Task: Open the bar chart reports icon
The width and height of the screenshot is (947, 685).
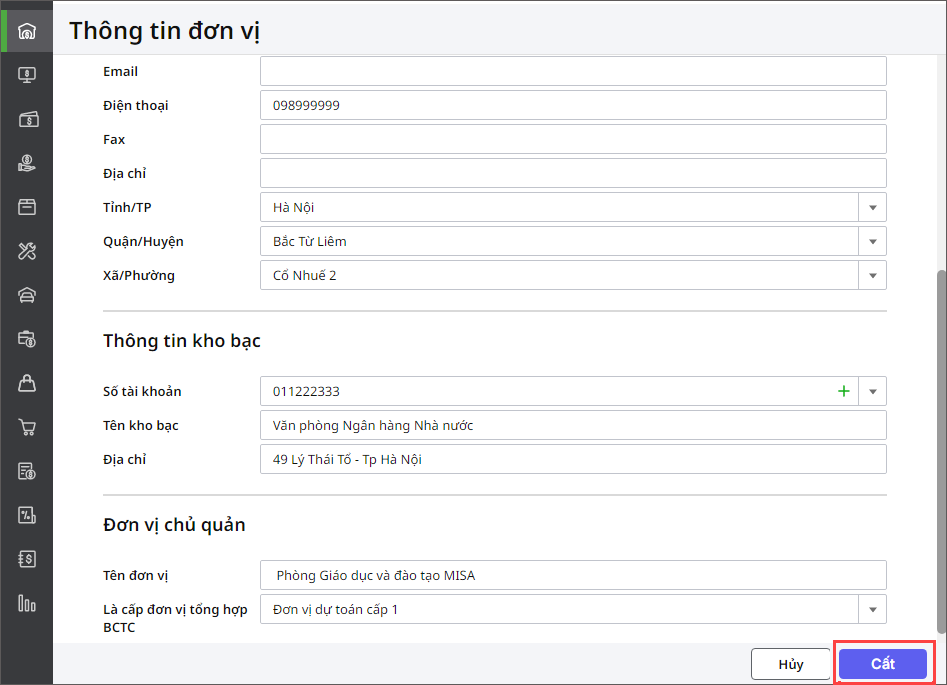Action: pos(27,603)
